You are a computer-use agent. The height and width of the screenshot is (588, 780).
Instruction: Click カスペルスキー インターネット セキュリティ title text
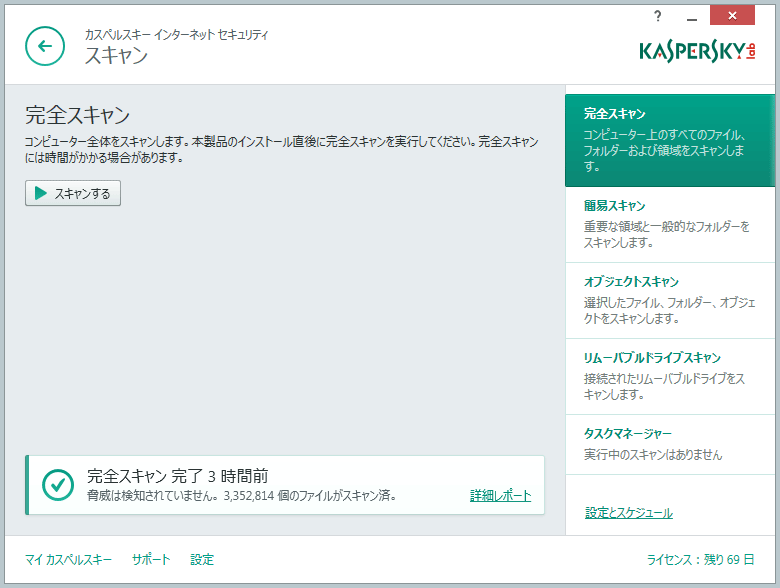coord(176,34)
